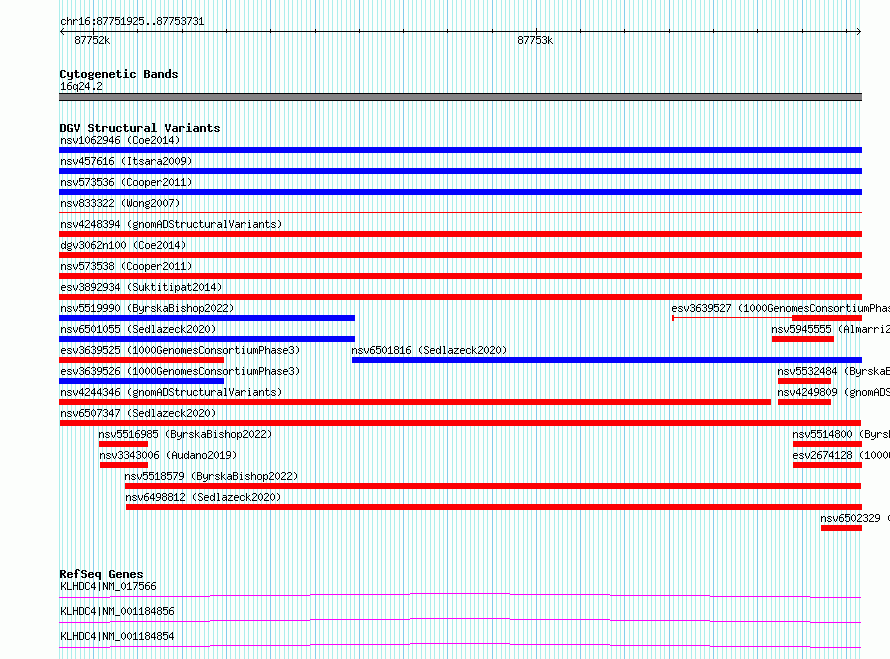Select nsv5518579 (ByrskaBishop2022) label
The height and width of the screenshot is (659, 890).
pos(211,476)
